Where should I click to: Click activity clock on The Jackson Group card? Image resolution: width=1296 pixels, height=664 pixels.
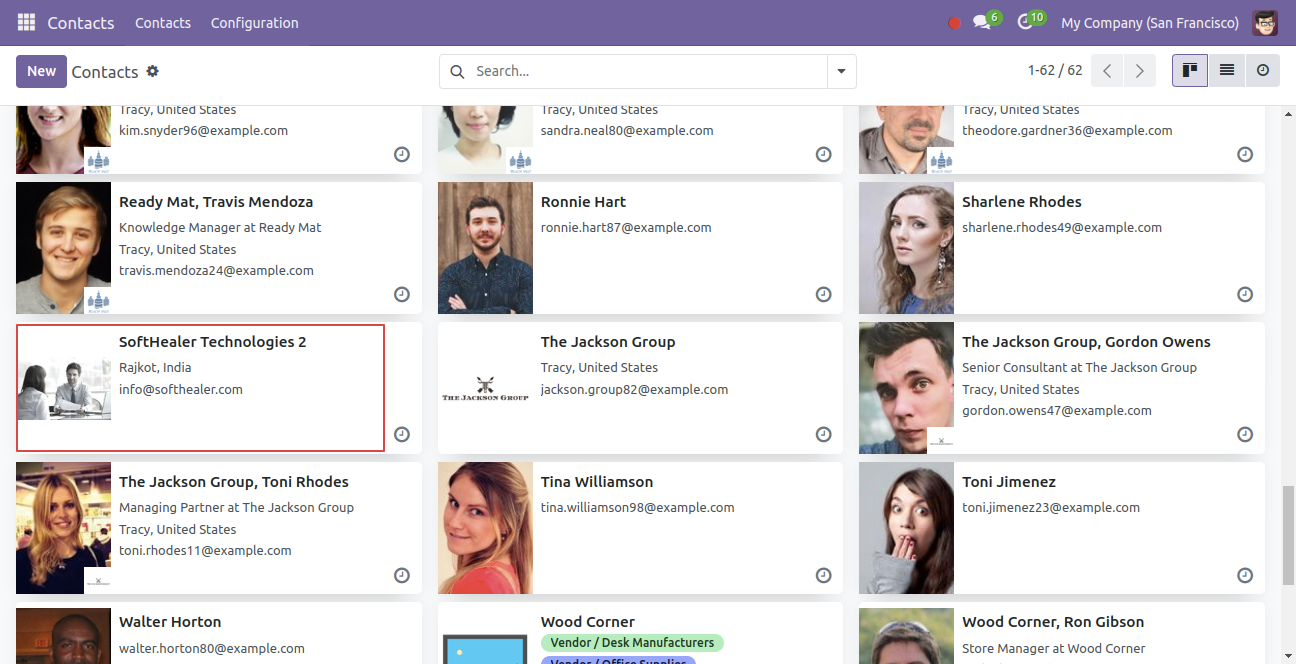pyautogui.click(x=823, y=434)
